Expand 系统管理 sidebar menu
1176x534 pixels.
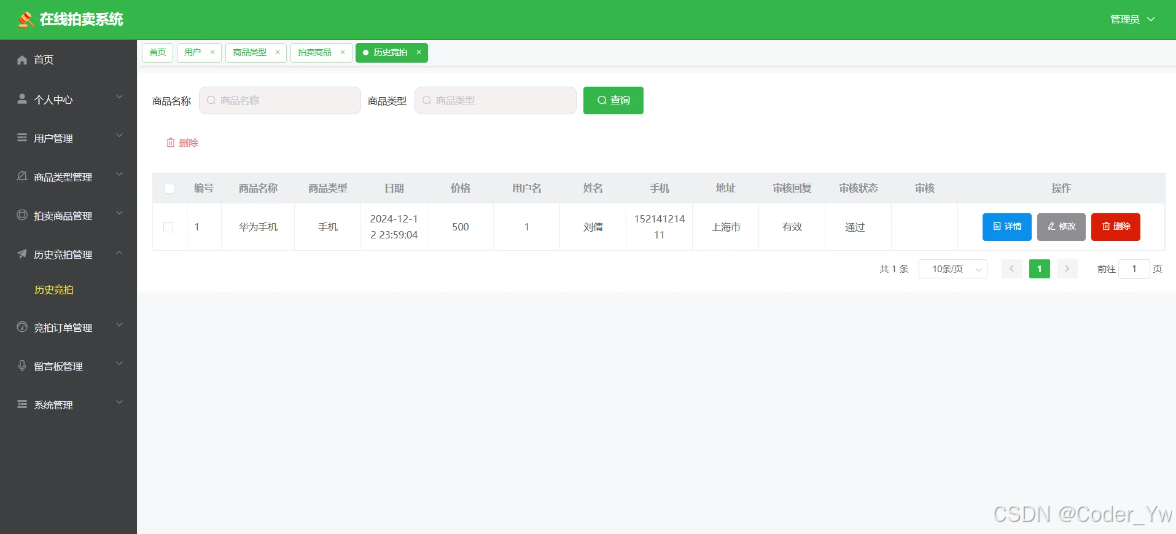point(119,403)
